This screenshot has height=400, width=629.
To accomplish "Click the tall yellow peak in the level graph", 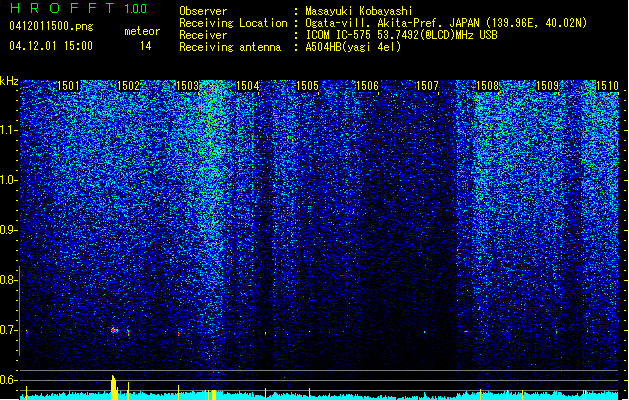I will click(114, 387).
